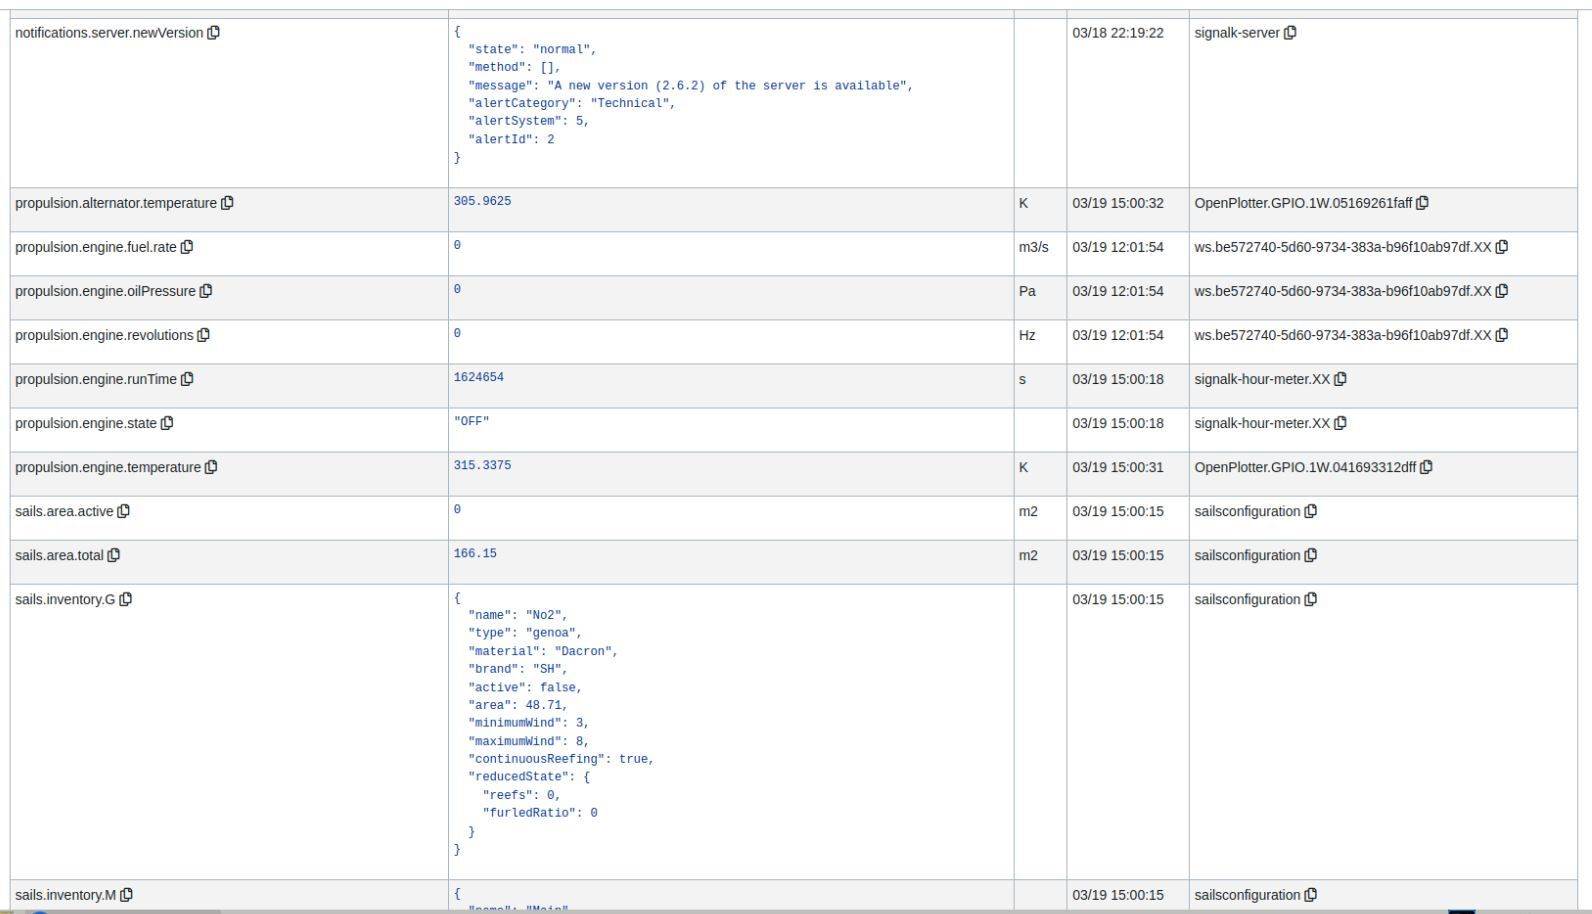The image size is (1592, 914).
Task: Copy the propulsion.engine.fuel.rate path
Action: [187, 247]
